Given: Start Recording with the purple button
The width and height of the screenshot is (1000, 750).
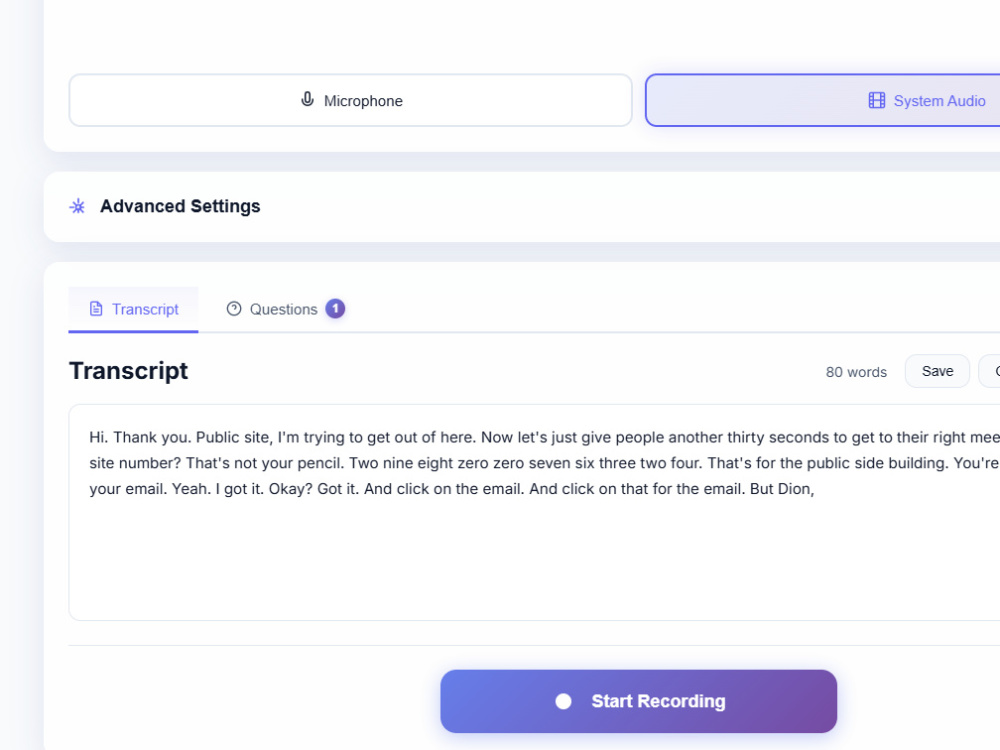Looking at the screenshot, I should click(x=638, y=701).
